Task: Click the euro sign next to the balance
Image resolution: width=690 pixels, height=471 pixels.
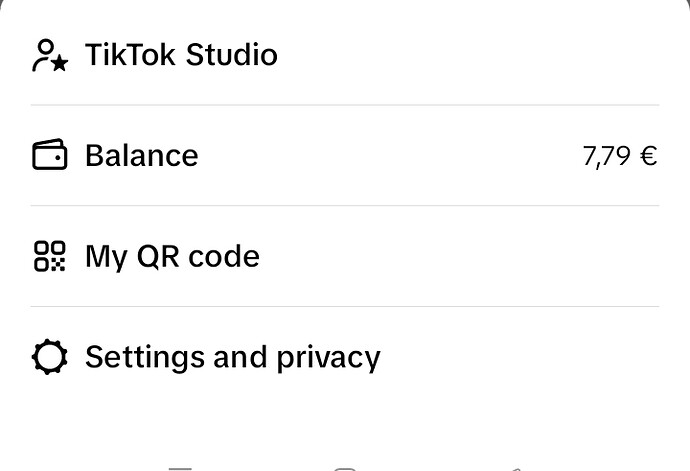Action: tap(649, 155)
